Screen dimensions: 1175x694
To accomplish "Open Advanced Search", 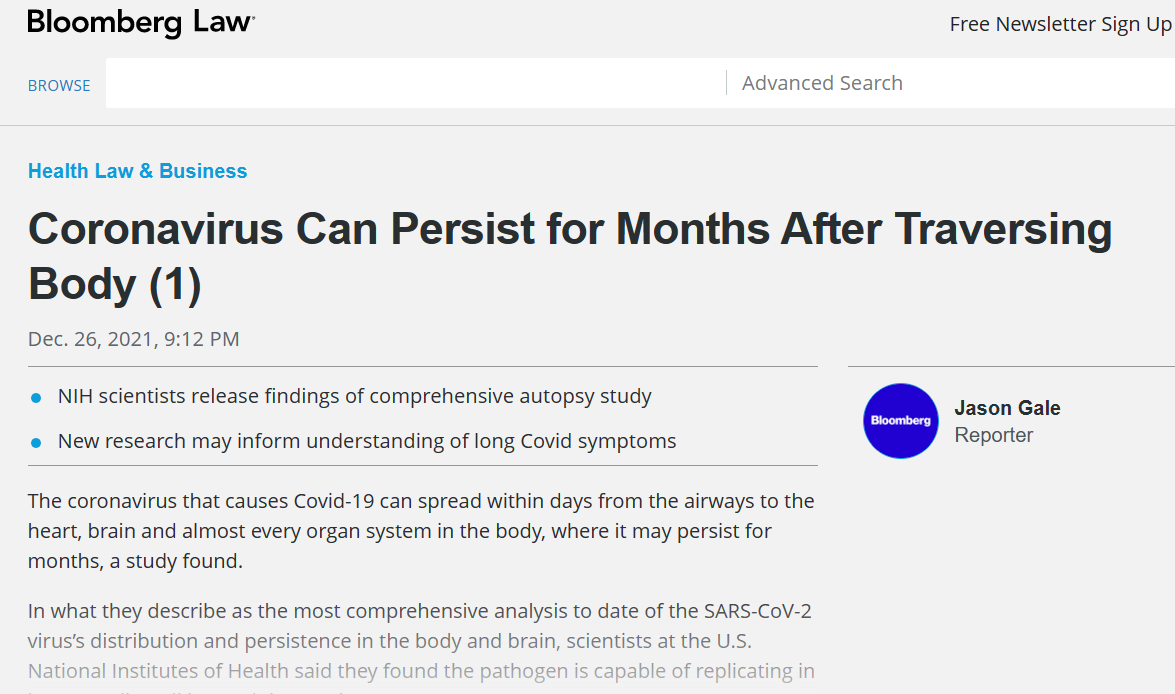I will pos(822,83).
